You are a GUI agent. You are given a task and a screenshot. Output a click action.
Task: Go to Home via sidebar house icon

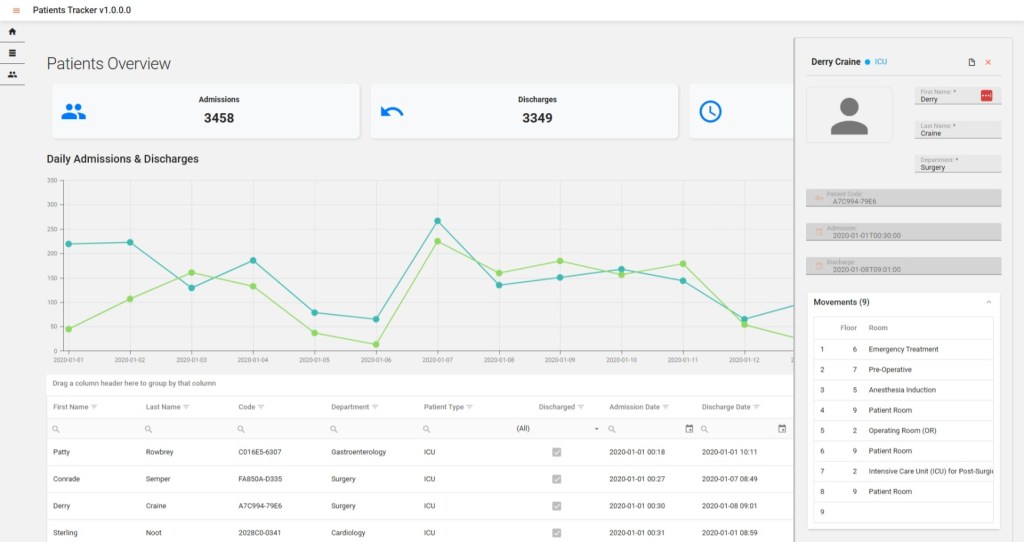click(x=12, y=32)
